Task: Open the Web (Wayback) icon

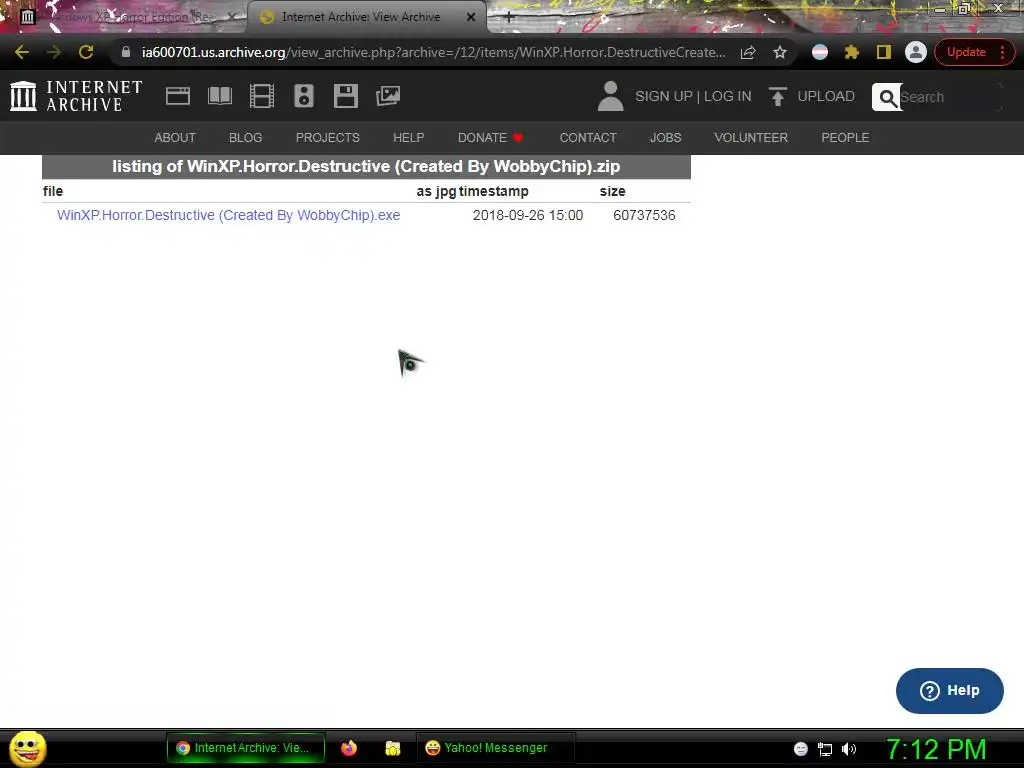Action: tap(178, 96)
